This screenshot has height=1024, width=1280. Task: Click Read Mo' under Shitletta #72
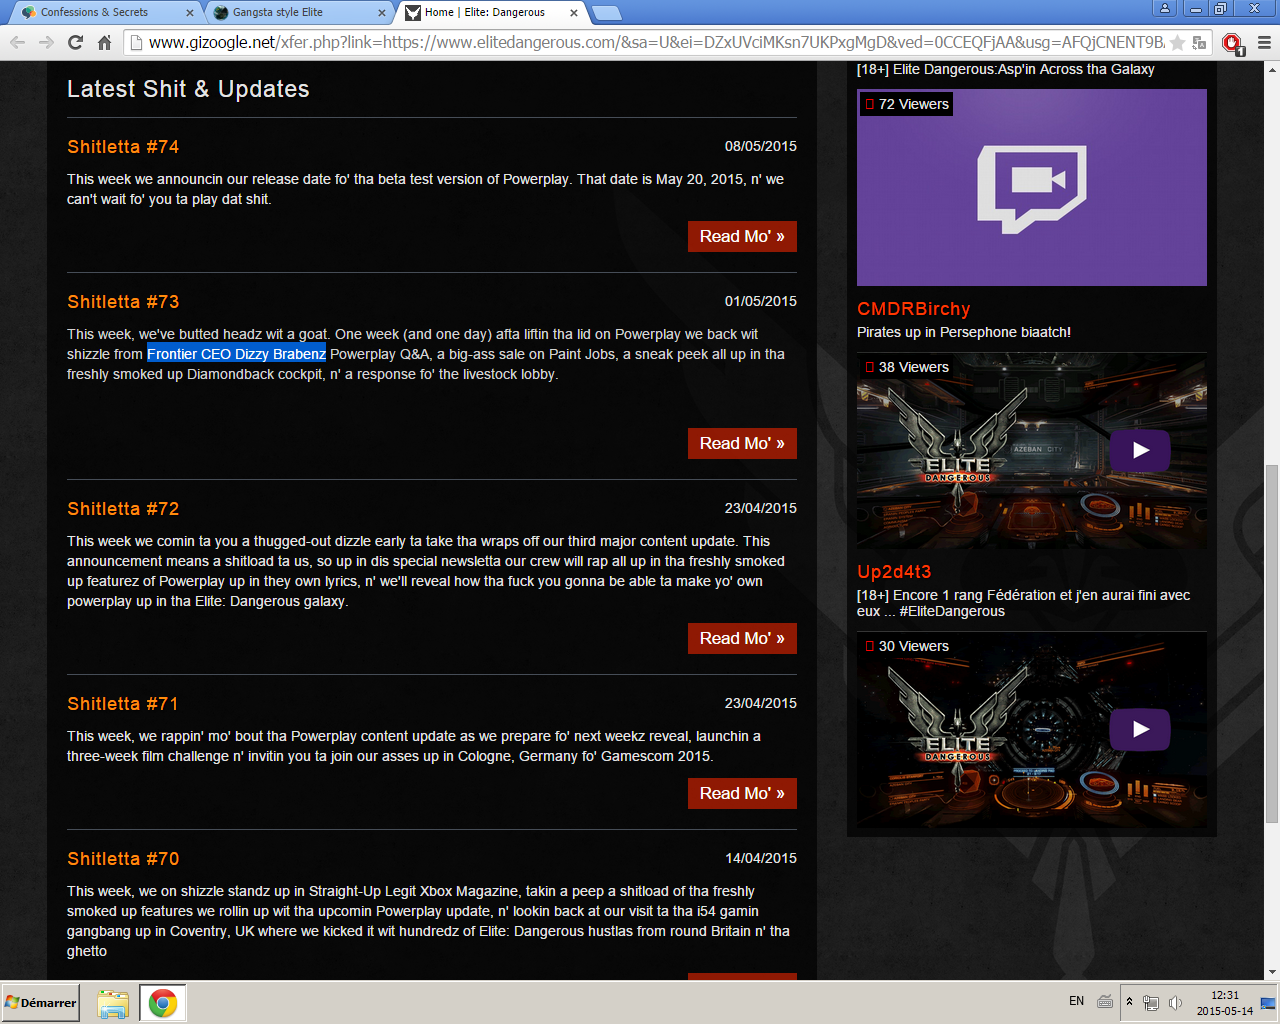[x=742, y=638]
